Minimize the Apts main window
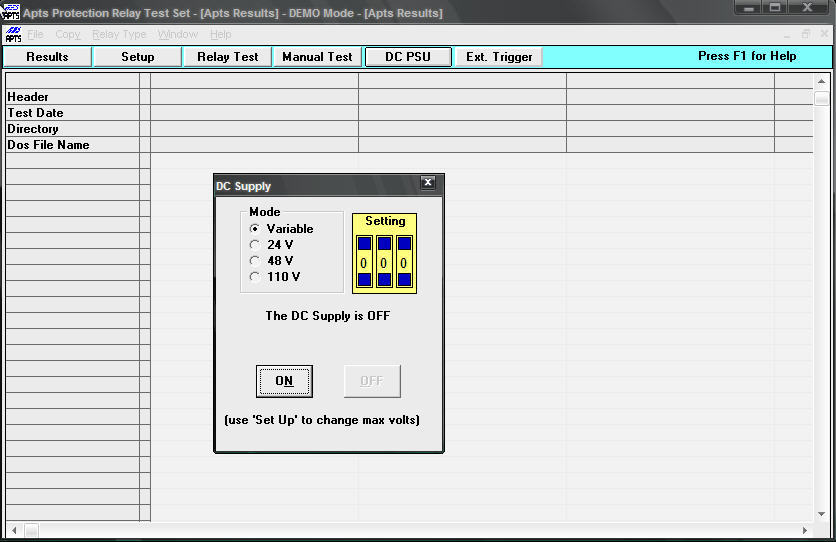This screenshot has height=542, width=836. [749, 7]
